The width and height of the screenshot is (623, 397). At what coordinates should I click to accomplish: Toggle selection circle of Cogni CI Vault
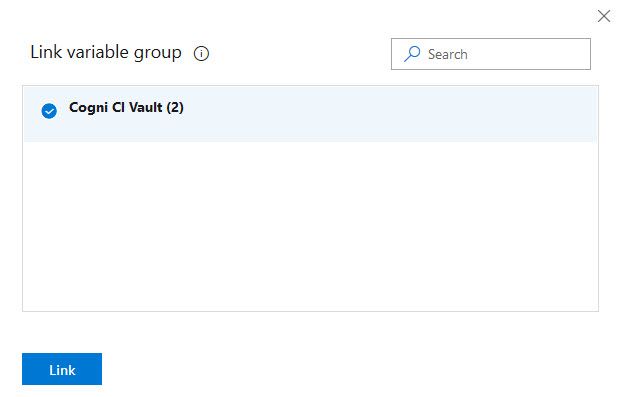(x=49, y=111)
